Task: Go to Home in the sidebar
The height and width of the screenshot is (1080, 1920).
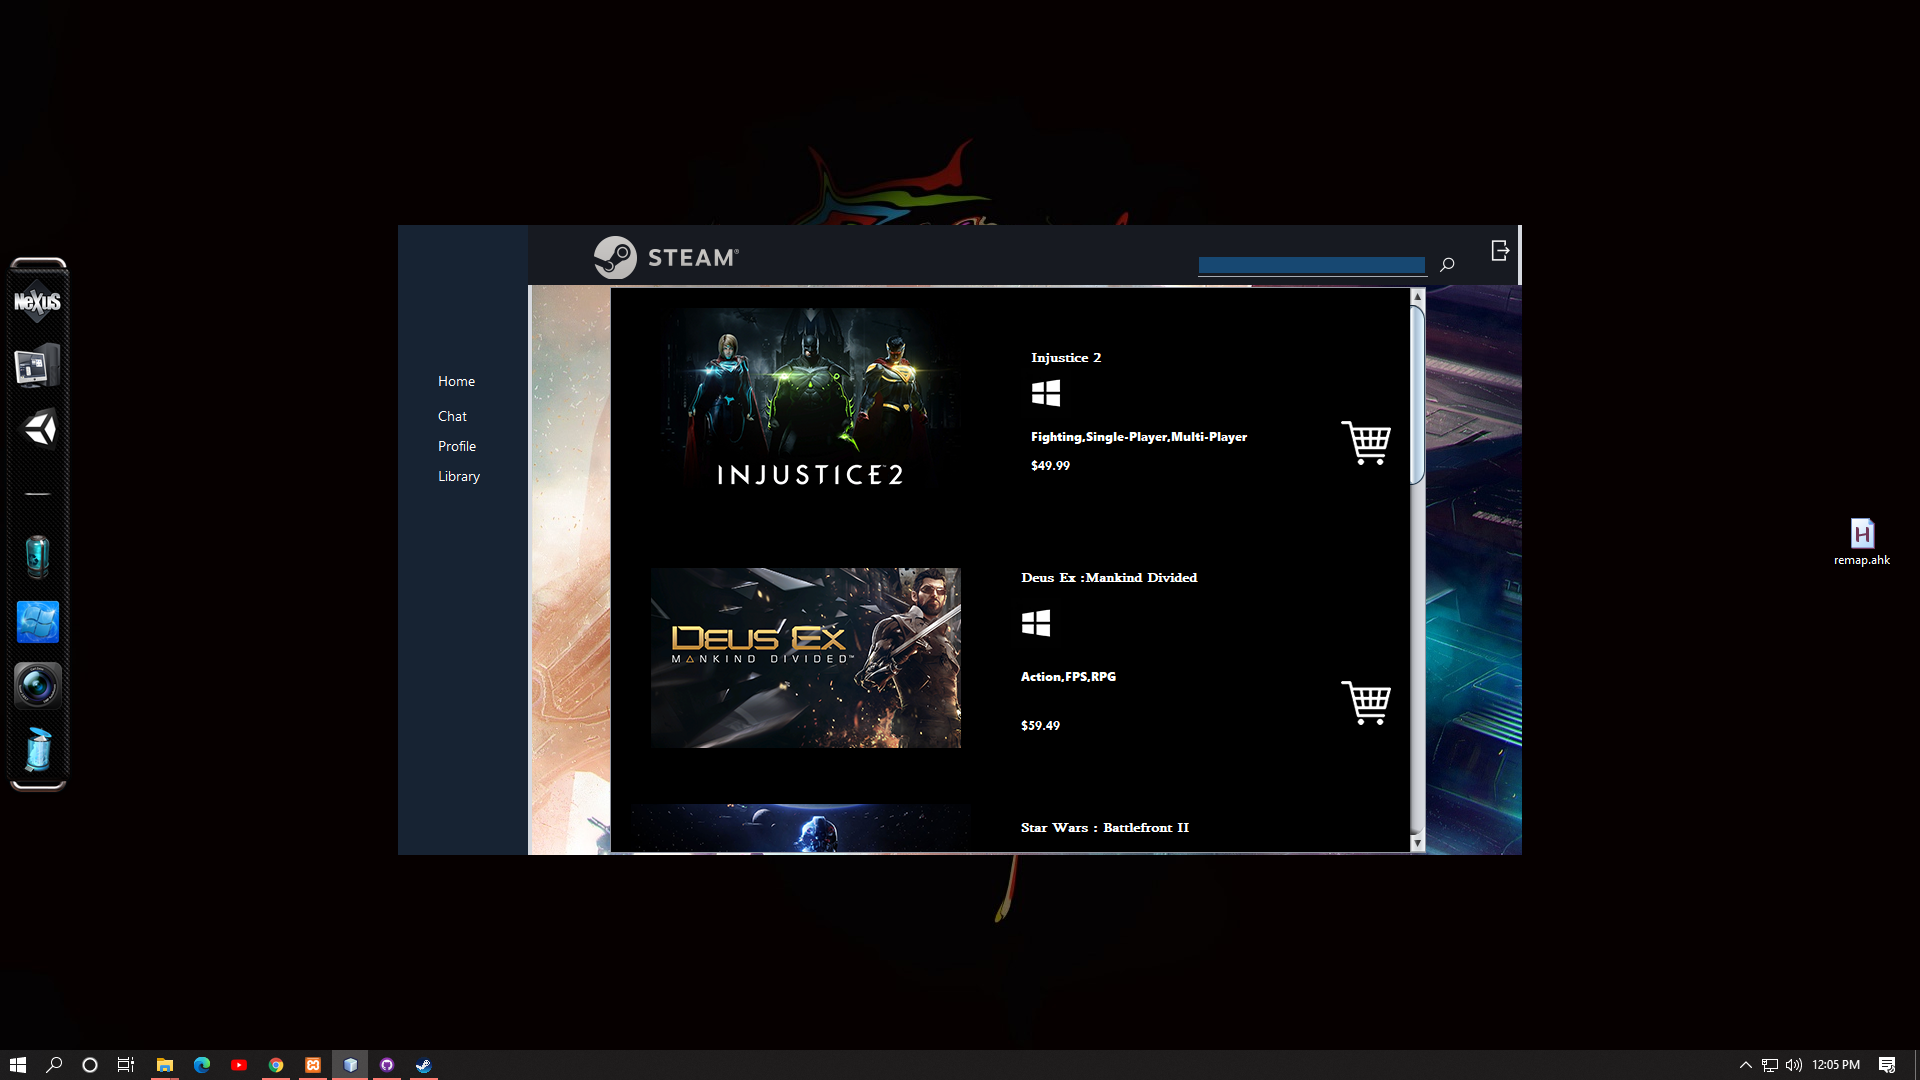Action: (456, 381)
